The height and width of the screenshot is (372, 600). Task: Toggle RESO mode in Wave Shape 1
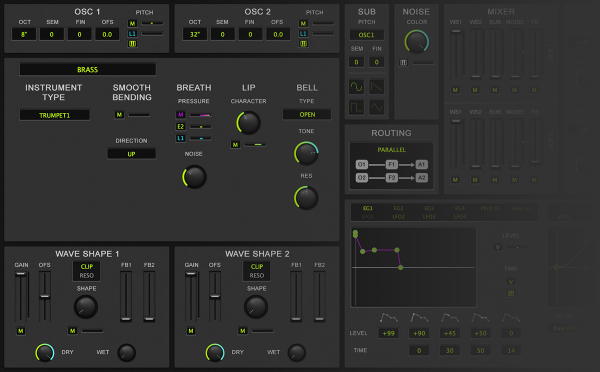point(86,276)
